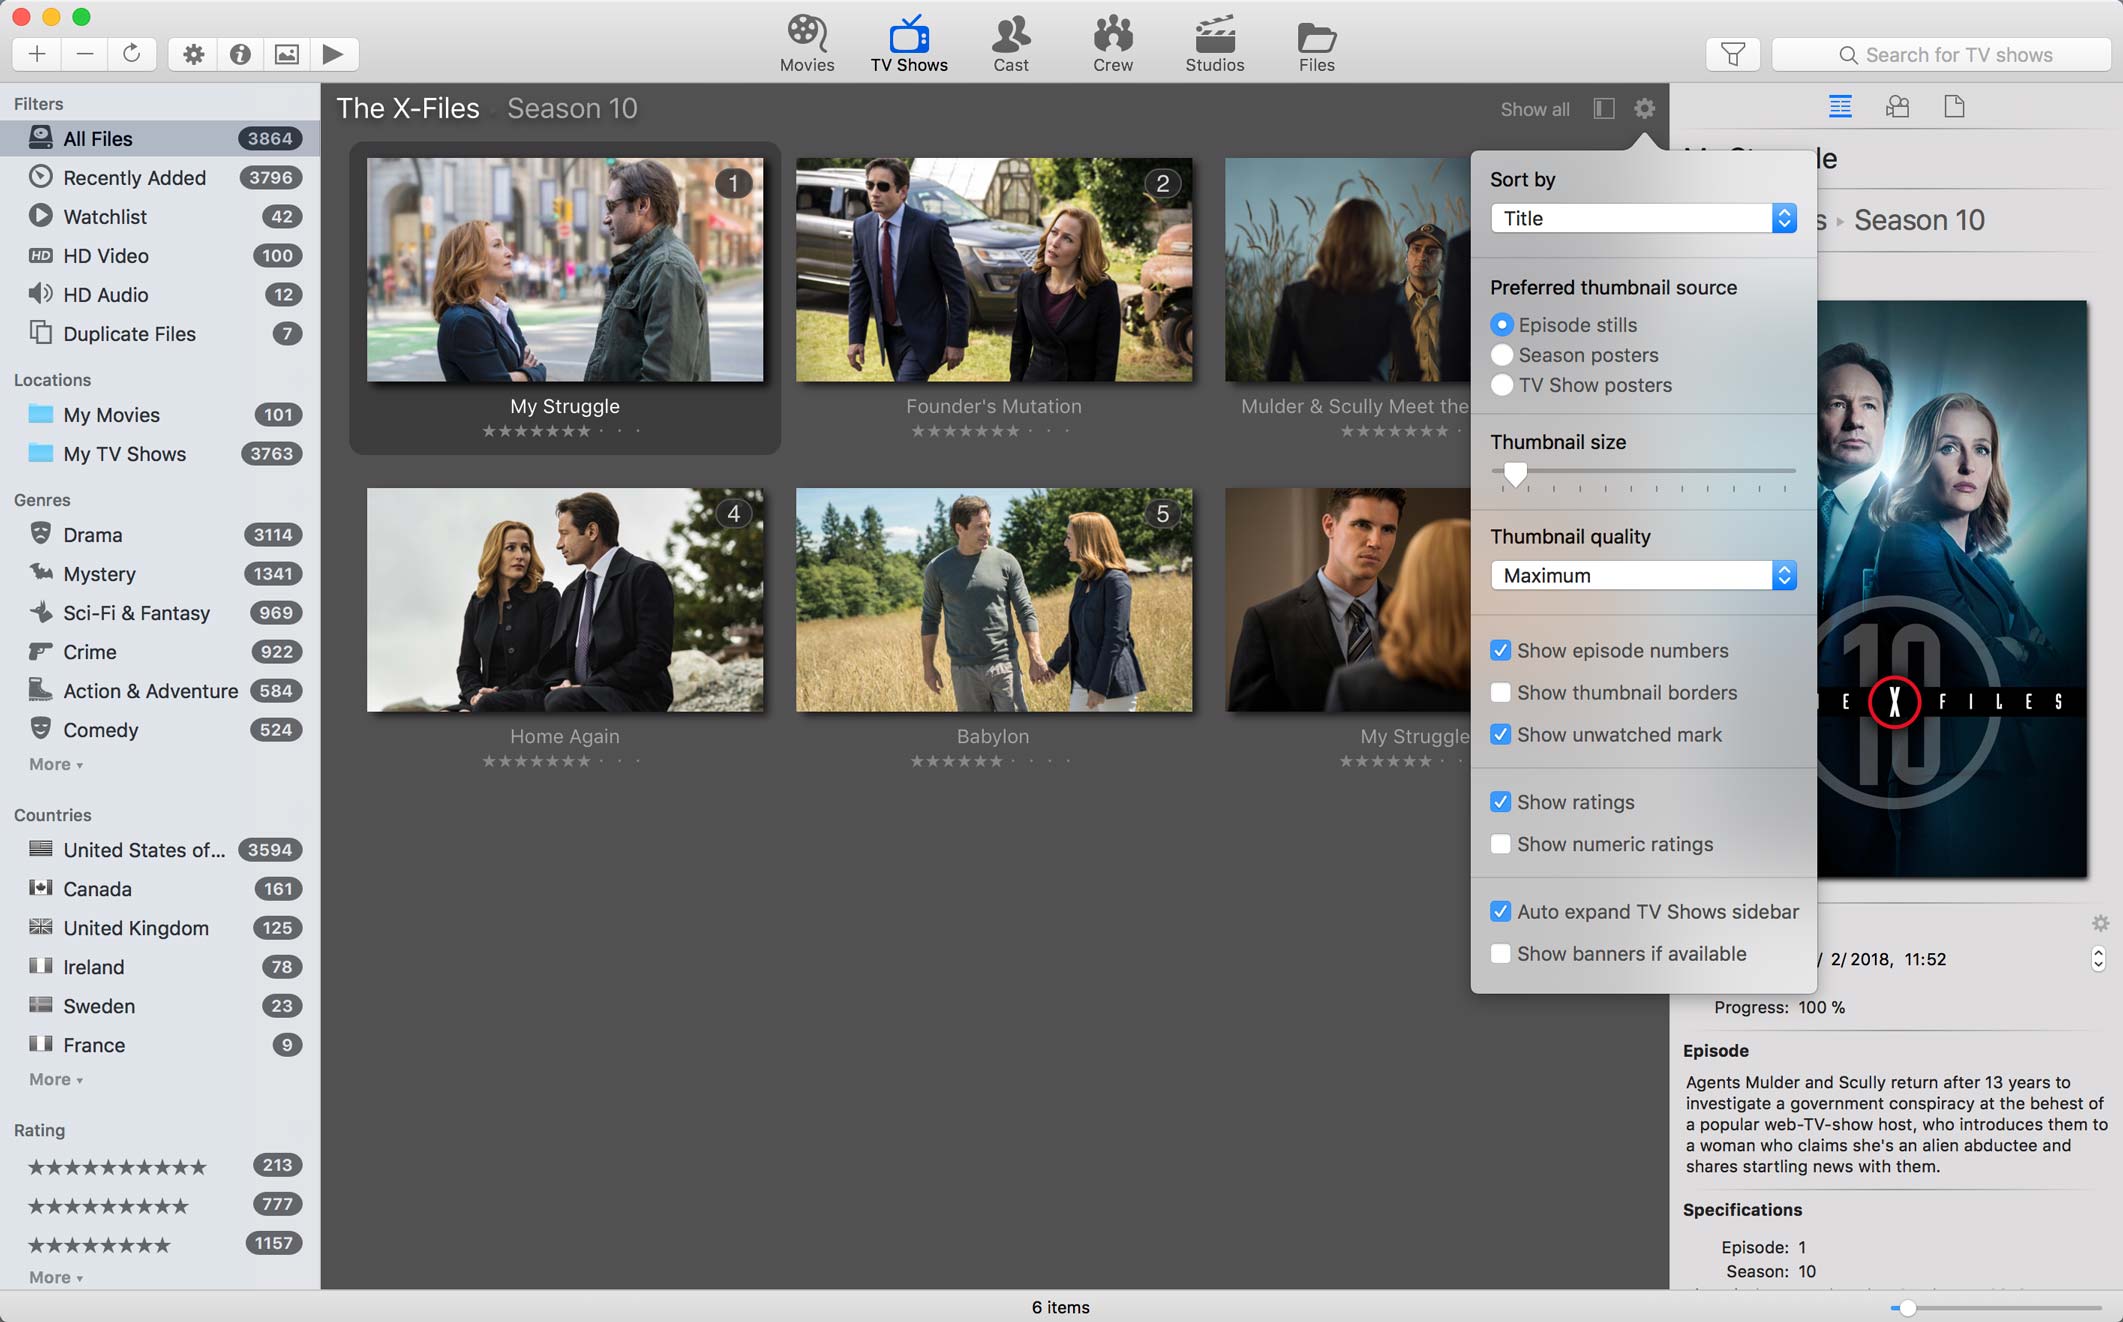Open the toolbar settings gear
This screenshot has height=1322, width=2123.
(x=193, y=54)
